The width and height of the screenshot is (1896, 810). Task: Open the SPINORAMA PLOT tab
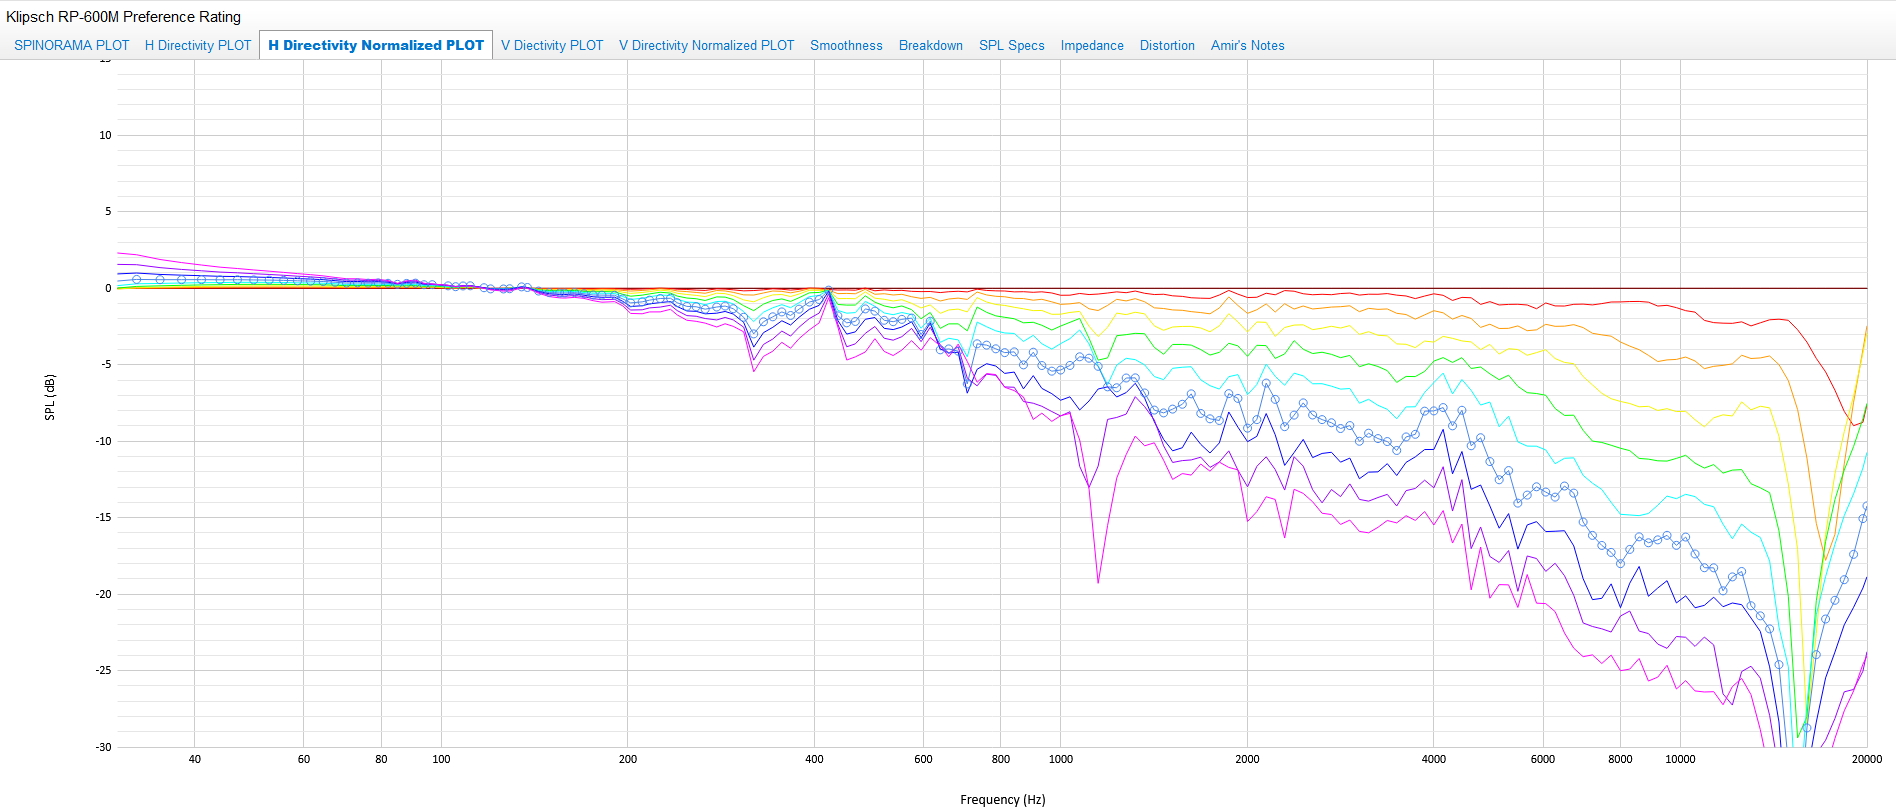tap(72, 45)
